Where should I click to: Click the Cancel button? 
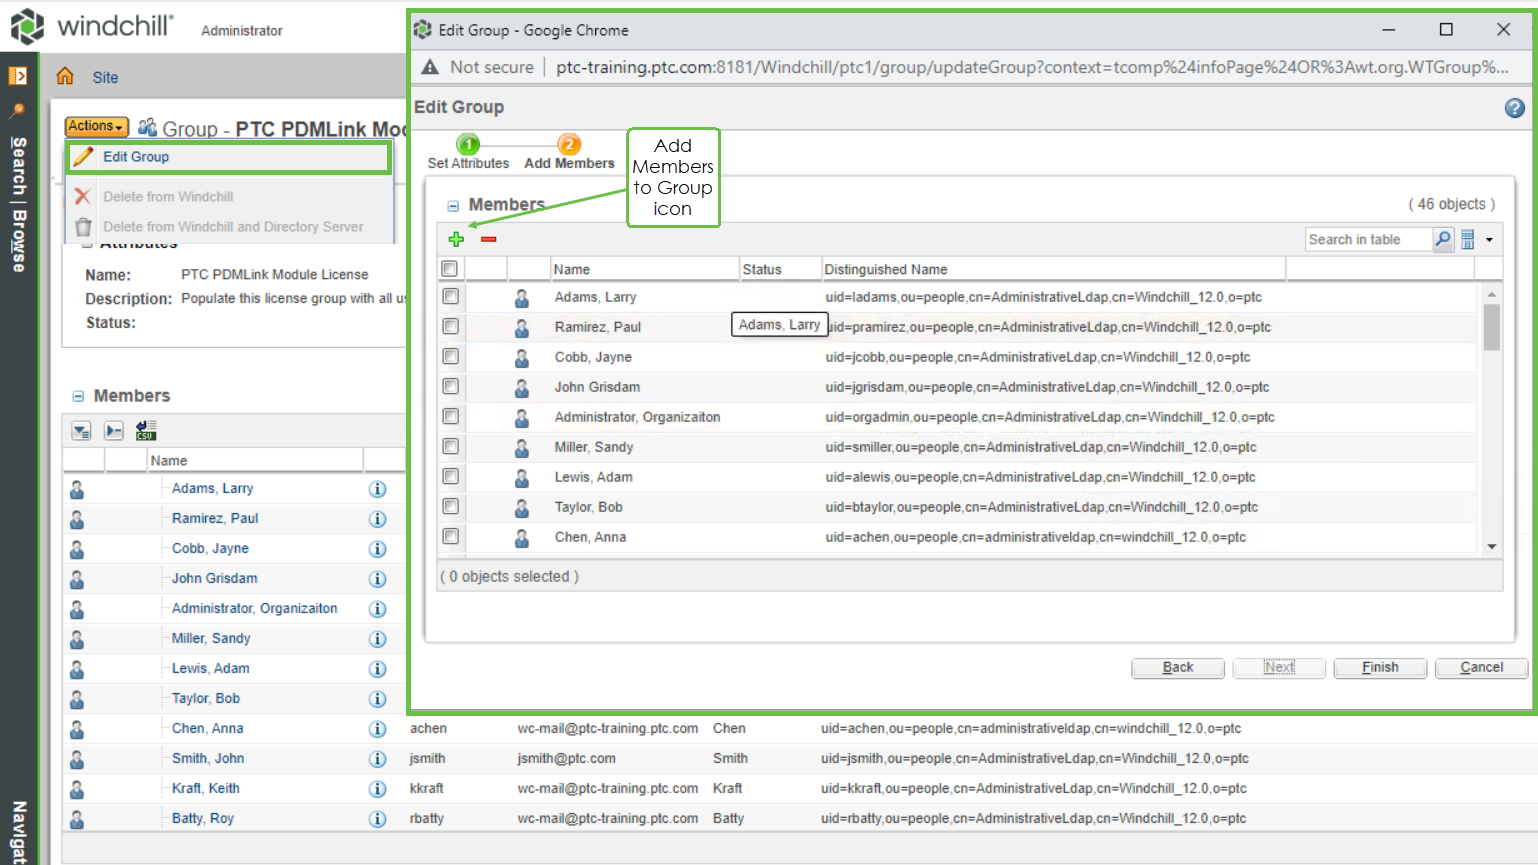tap(1481, 668)
